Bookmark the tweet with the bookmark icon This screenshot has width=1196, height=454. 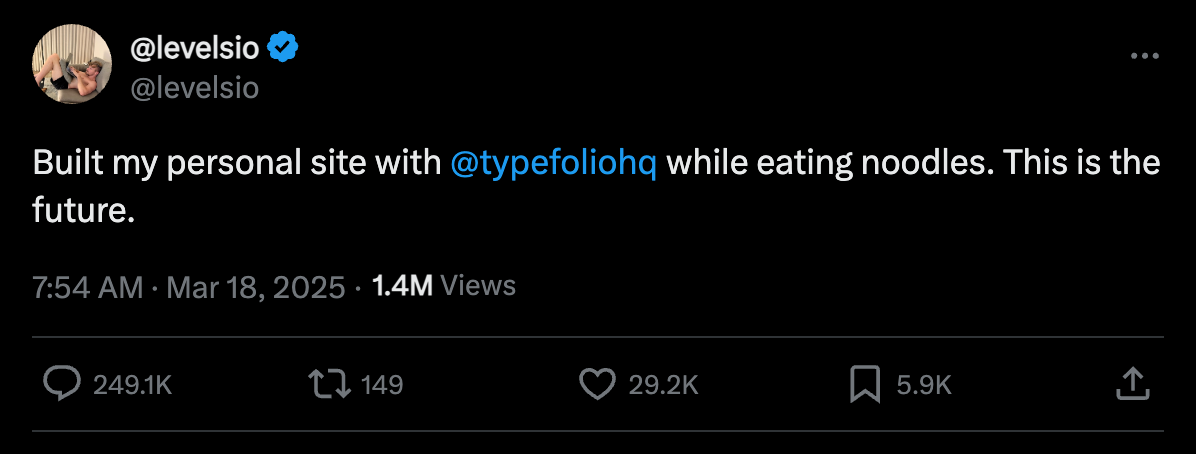pyautogui.click(x=865, y=384)
